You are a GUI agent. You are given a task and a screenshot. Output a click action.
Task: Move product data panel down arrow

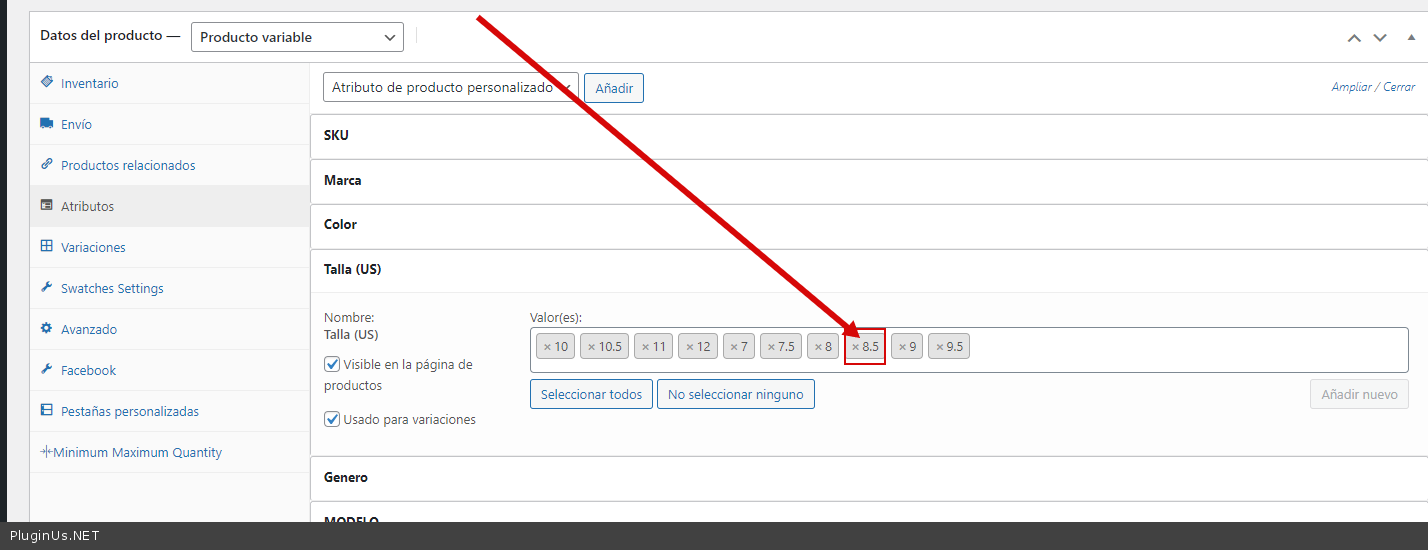(x=1380, y=38)
